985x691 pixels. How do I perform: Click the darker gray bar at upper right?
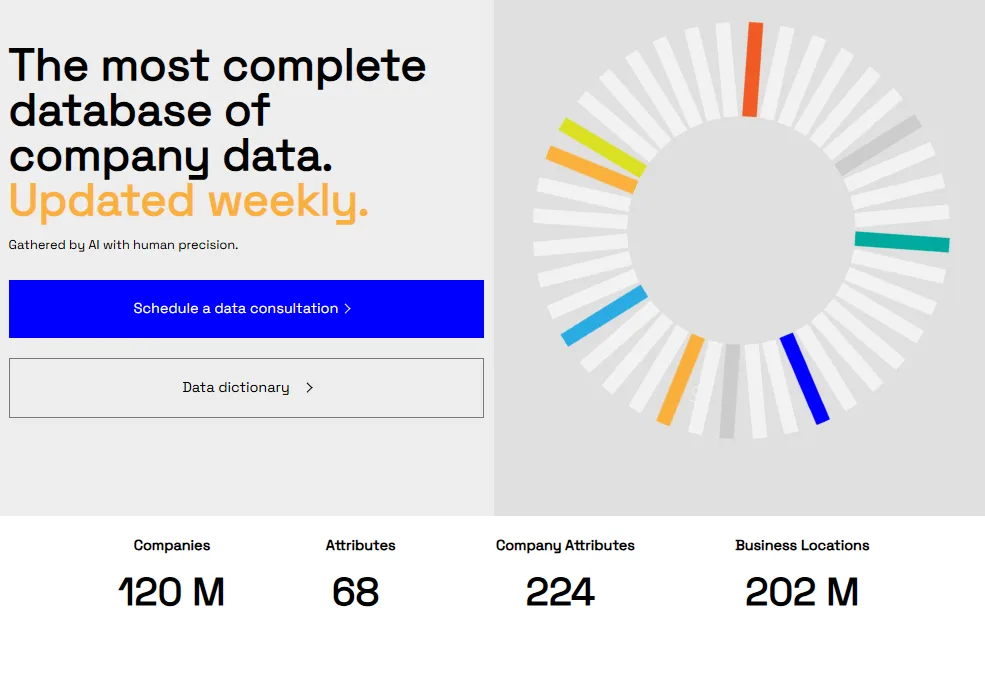point(878,144)
